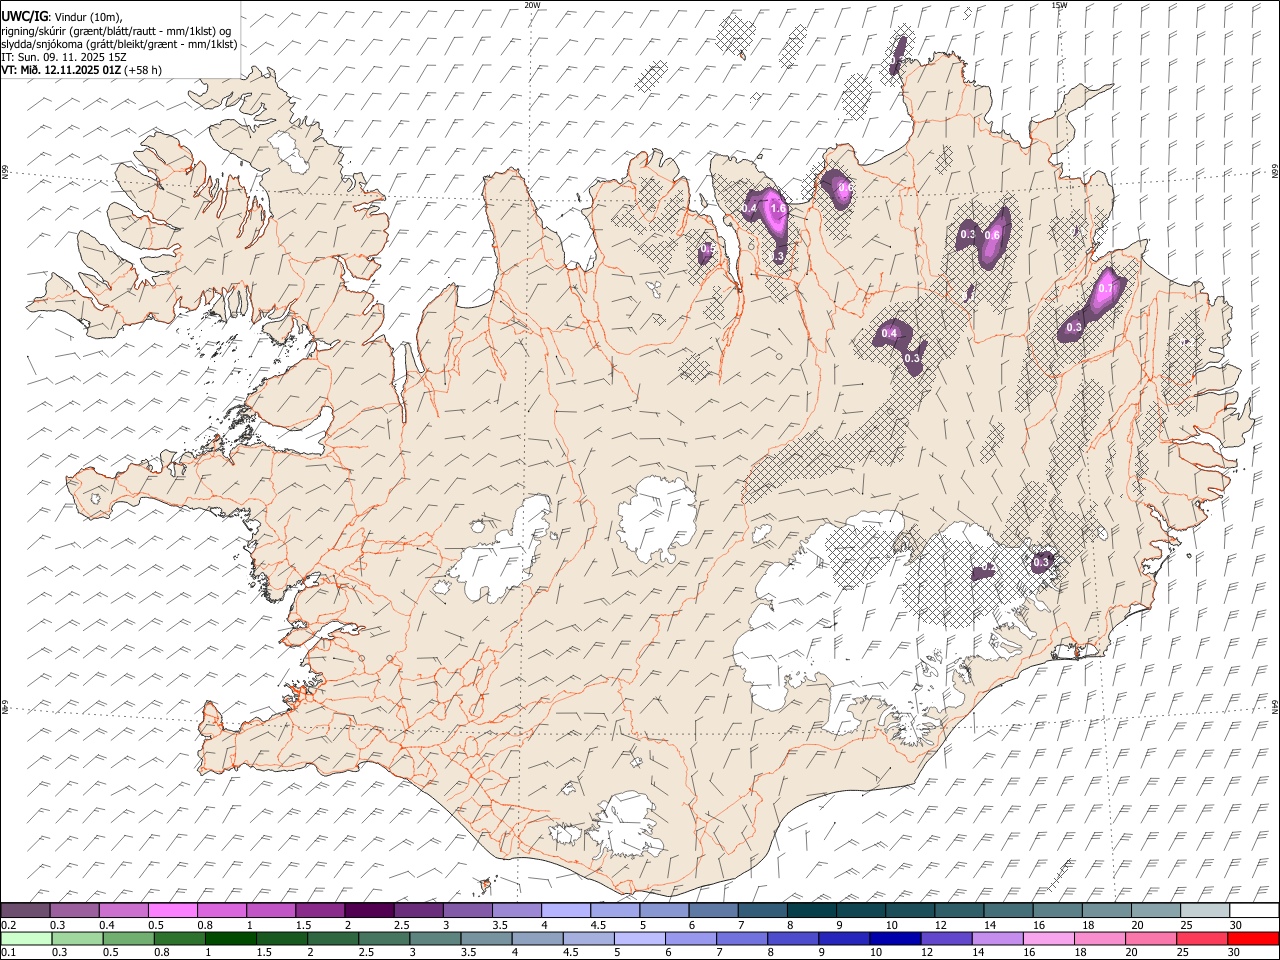Pick the green 1.5 swatch in the lower legend

[282, 938]
